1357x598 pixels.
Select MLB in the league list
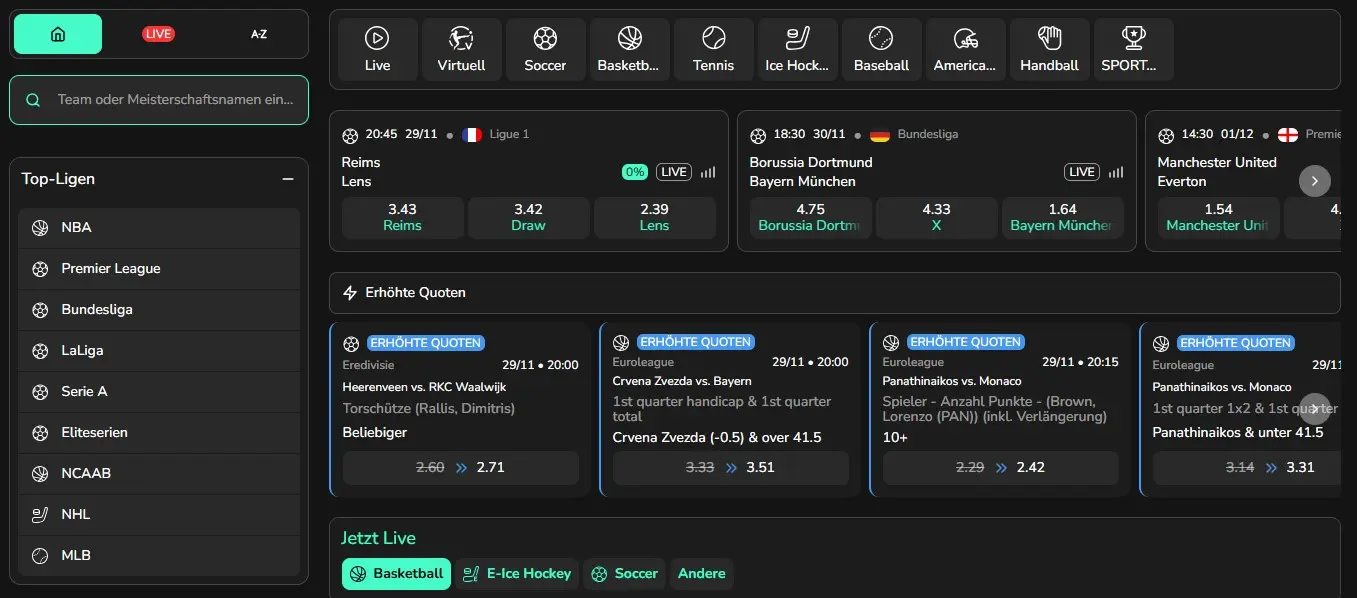(159, 556)
